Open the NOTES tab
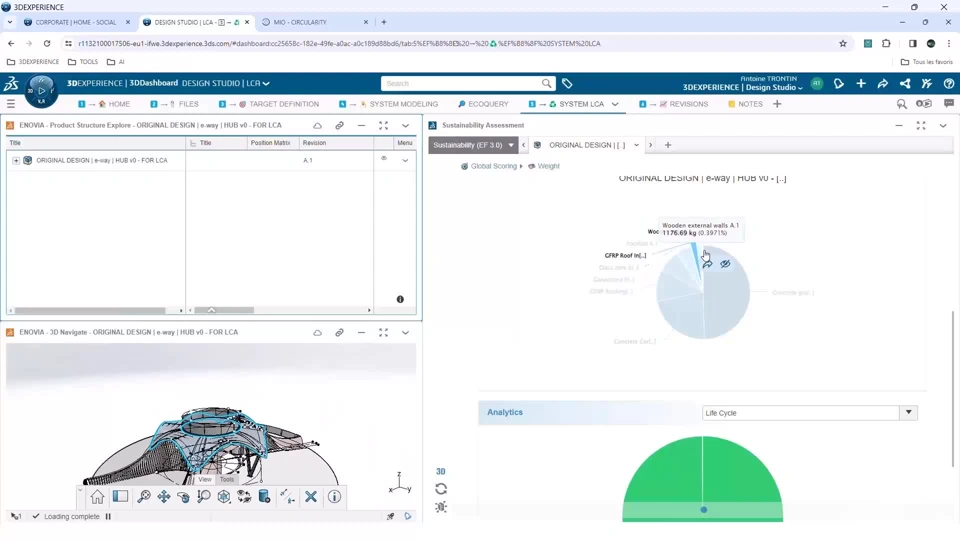 point(745,104)
